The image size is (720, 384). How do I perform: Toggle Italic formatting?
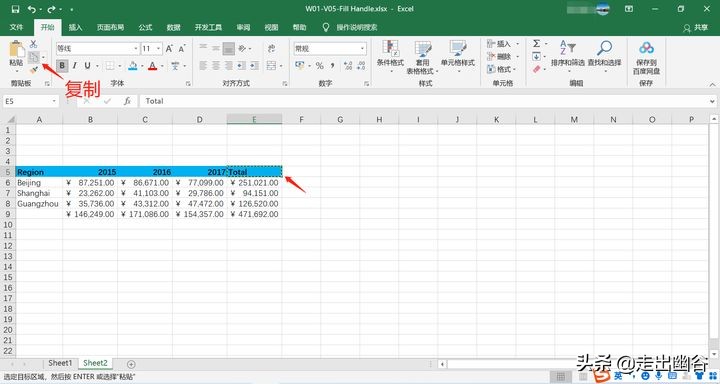(x=74, y=66)
